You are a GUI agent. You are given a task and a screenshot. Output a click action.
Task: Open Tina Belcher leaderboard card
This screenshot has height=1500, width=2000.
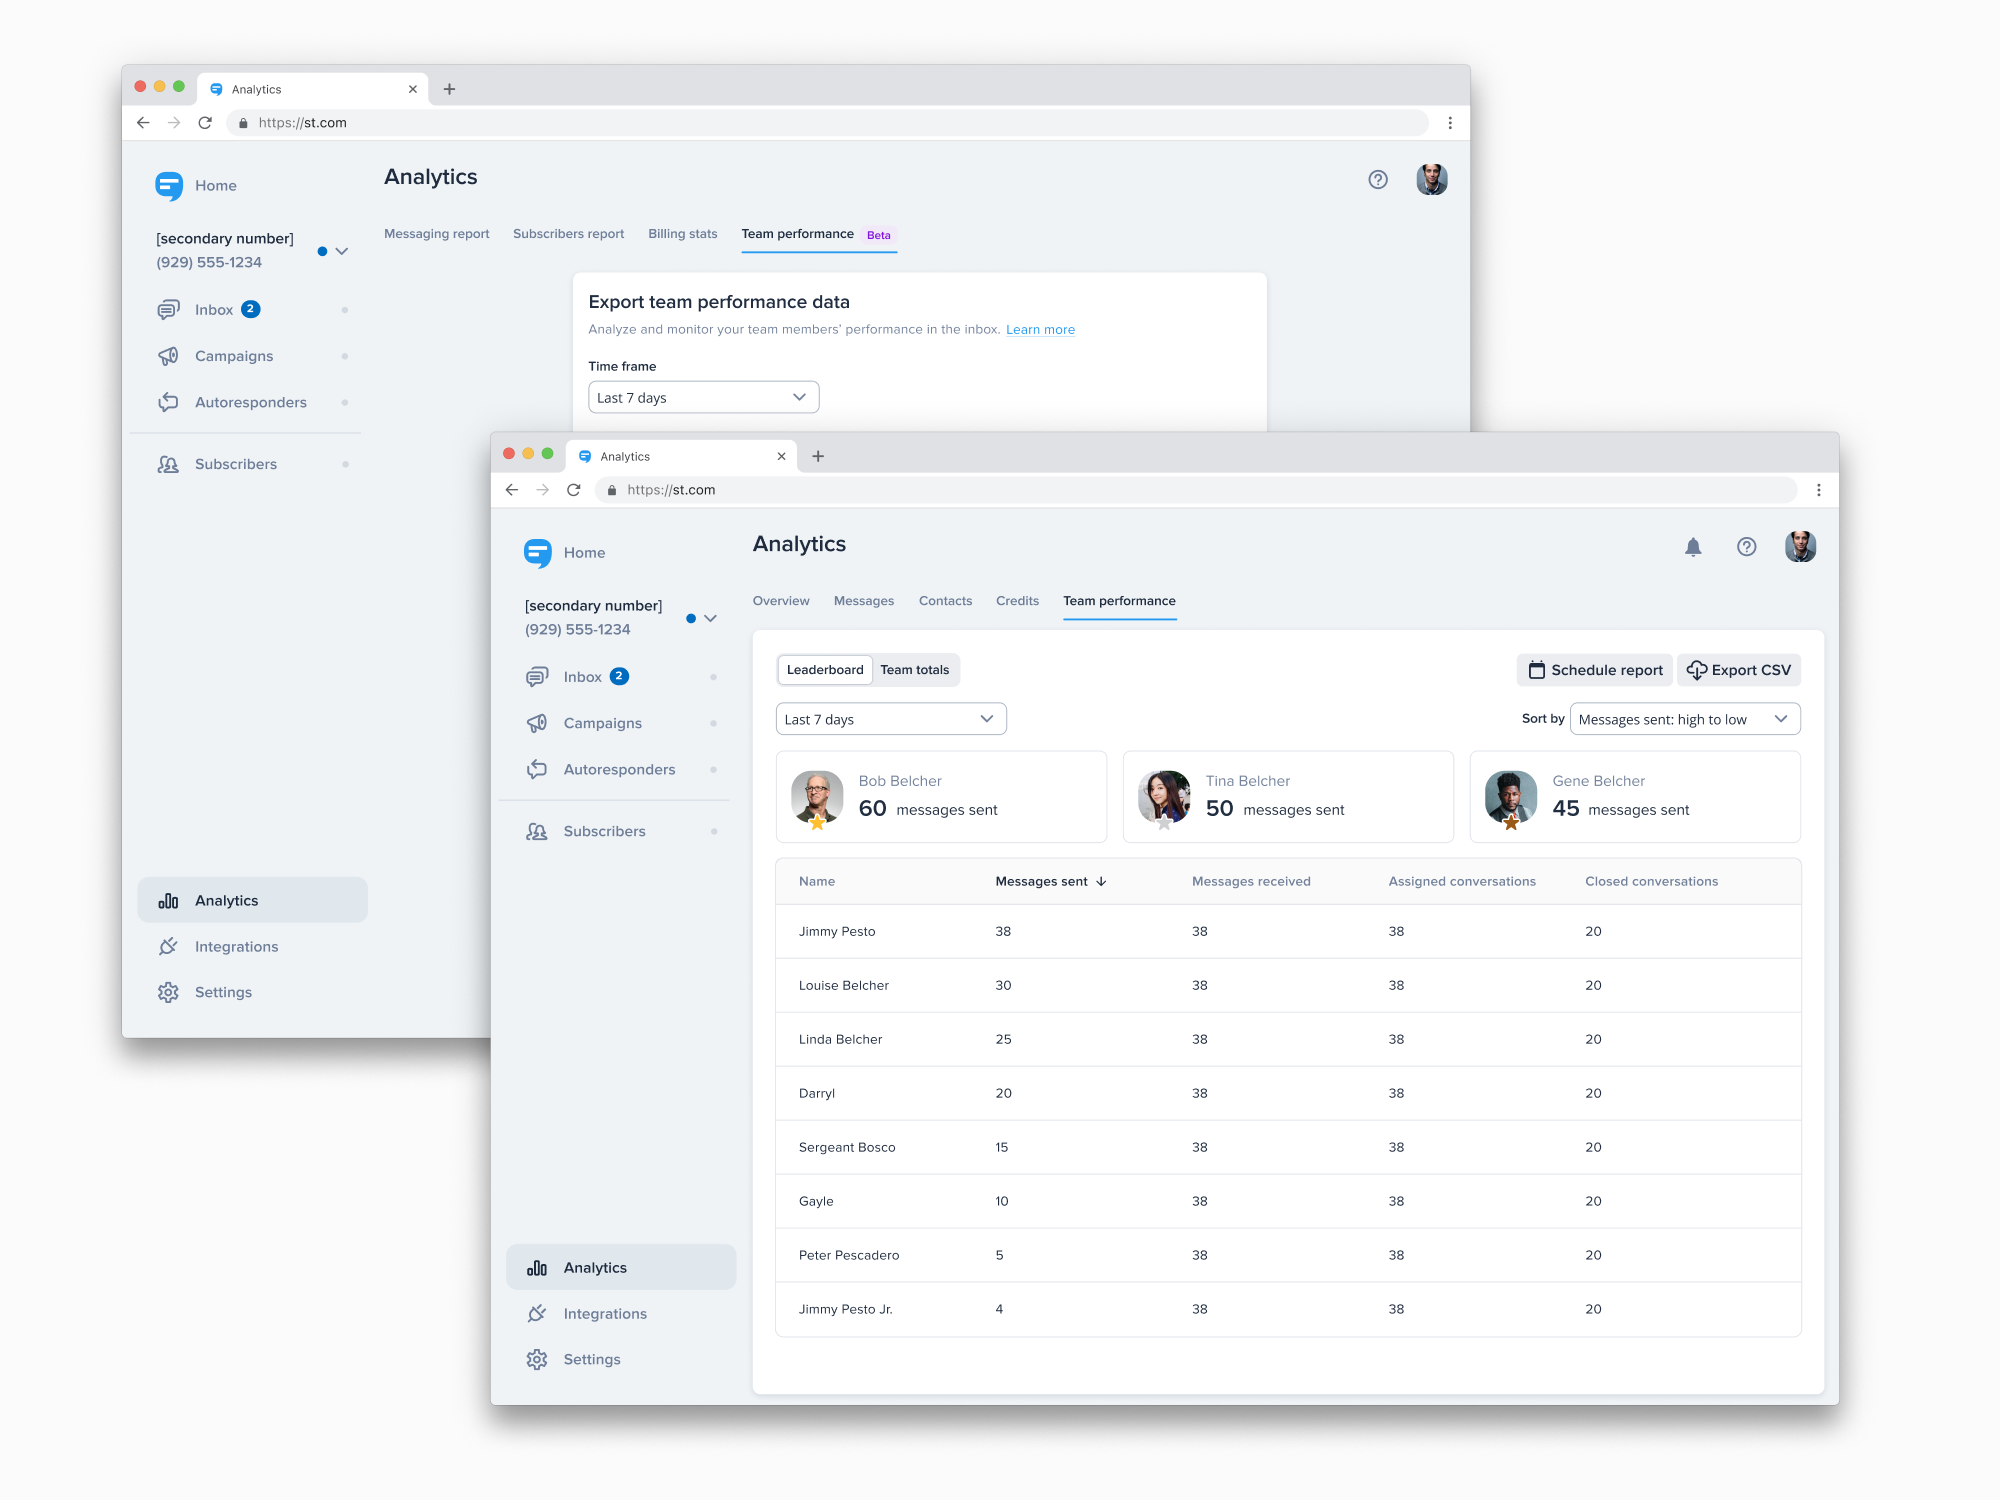[x=1288, y=797]
